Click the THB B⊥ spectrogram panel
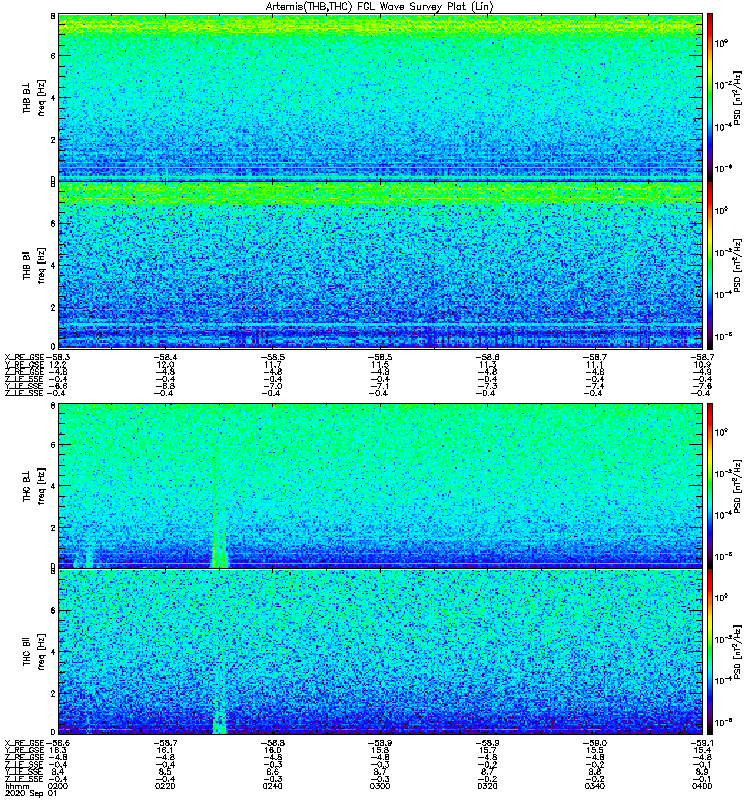Image resolution: width=750 pixels, height=800 pixels. coord(381,97)
